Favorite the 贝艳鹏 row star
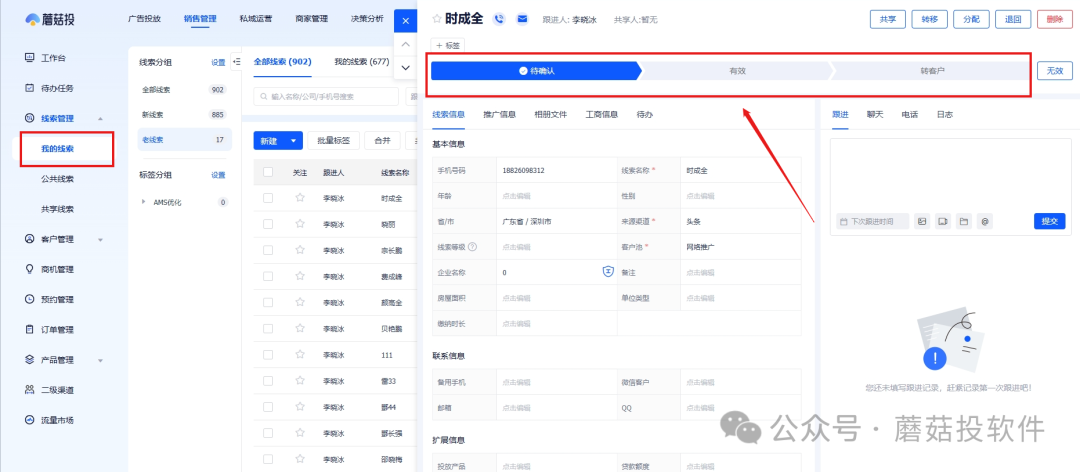Screen dimensions: 1080x472 pos(300,329)
